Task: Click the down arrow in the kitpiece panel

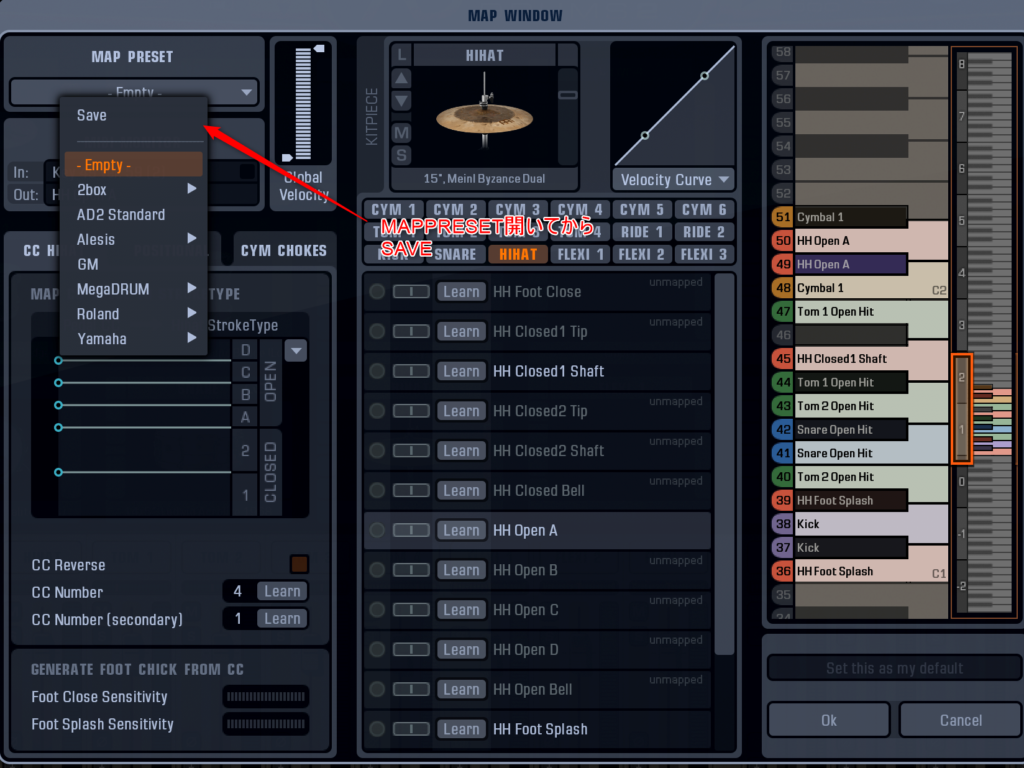Action: [x=401, y=102]
